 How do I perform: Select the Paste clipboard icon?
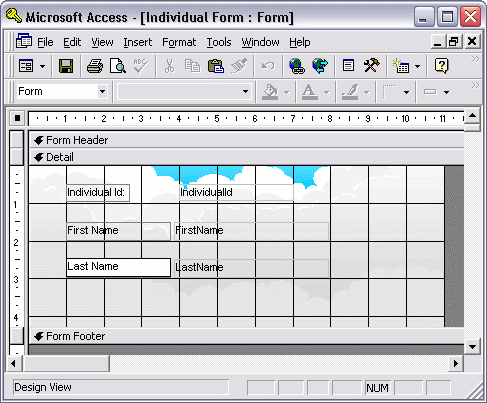tap(216, 66)
